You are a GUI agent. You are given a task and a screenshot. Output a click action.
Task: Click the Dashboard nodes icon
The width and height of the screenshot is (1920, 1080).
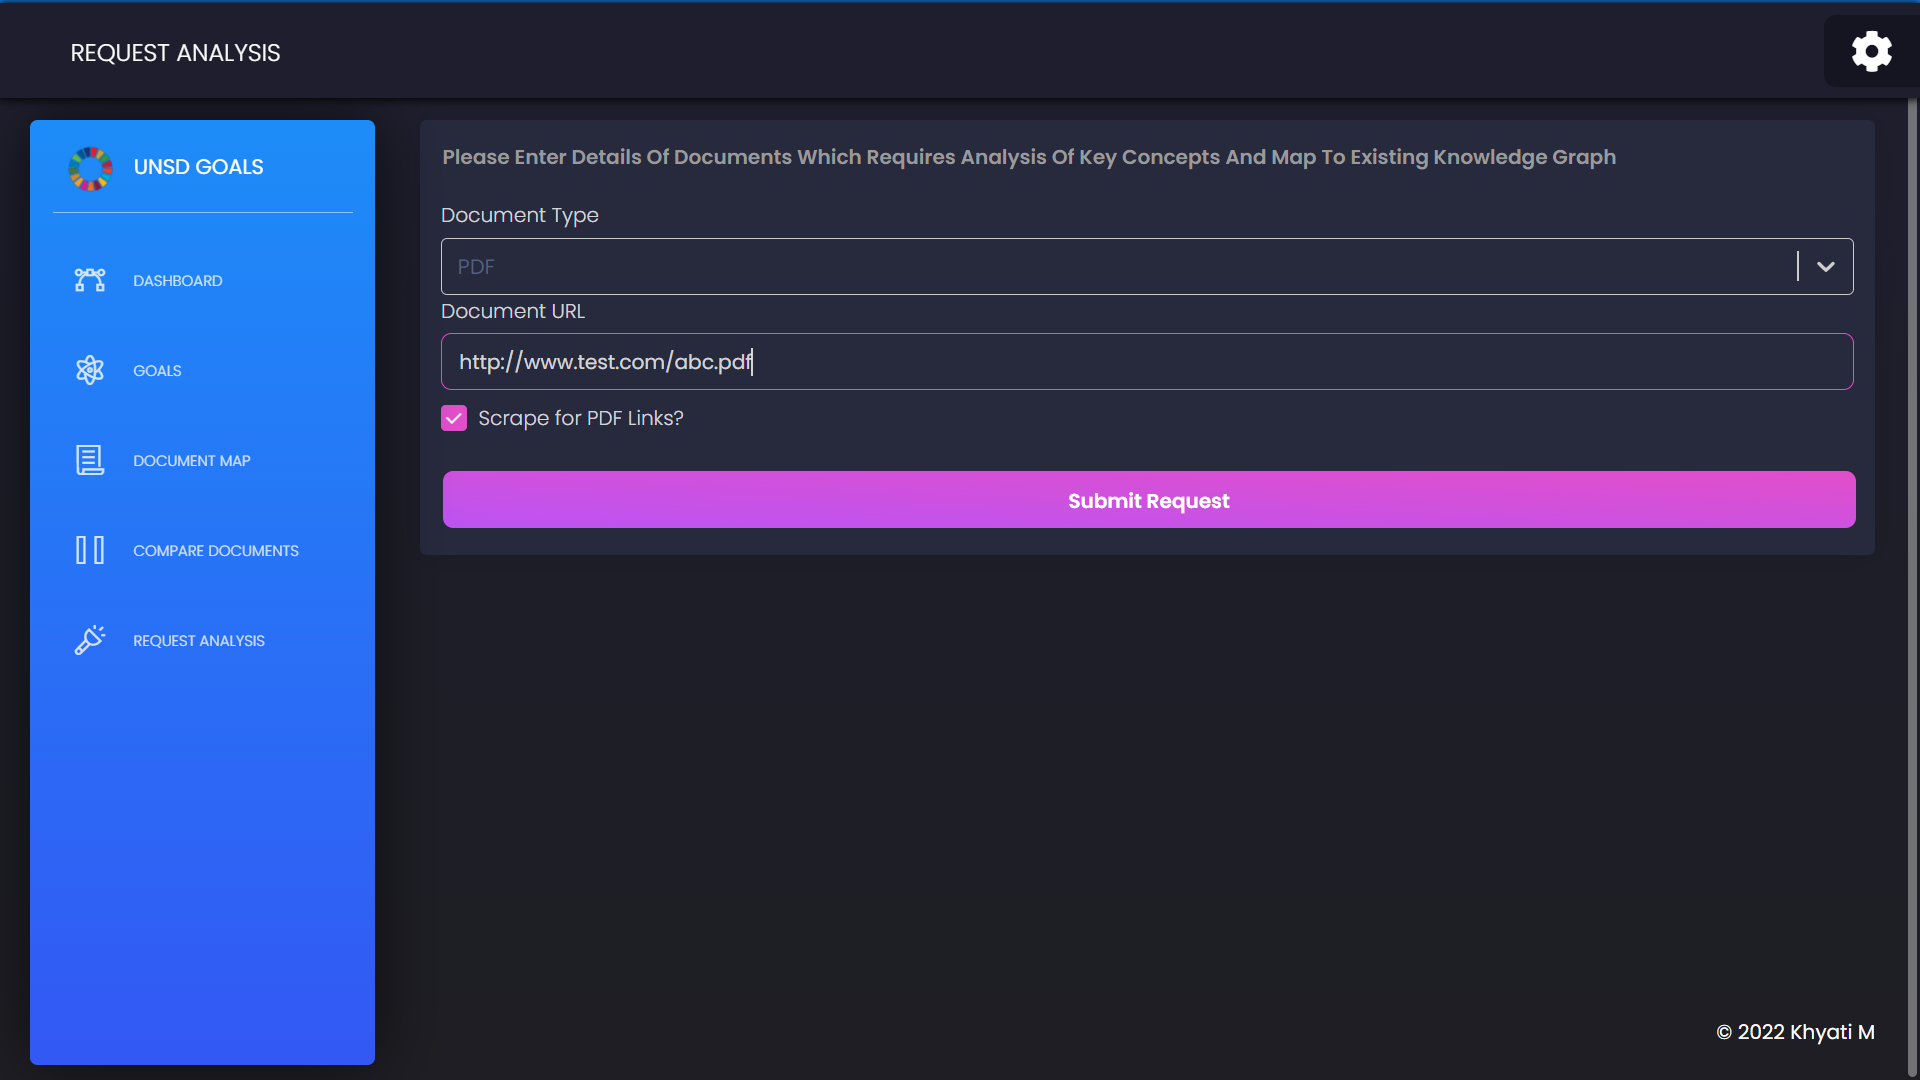[90, 280]
